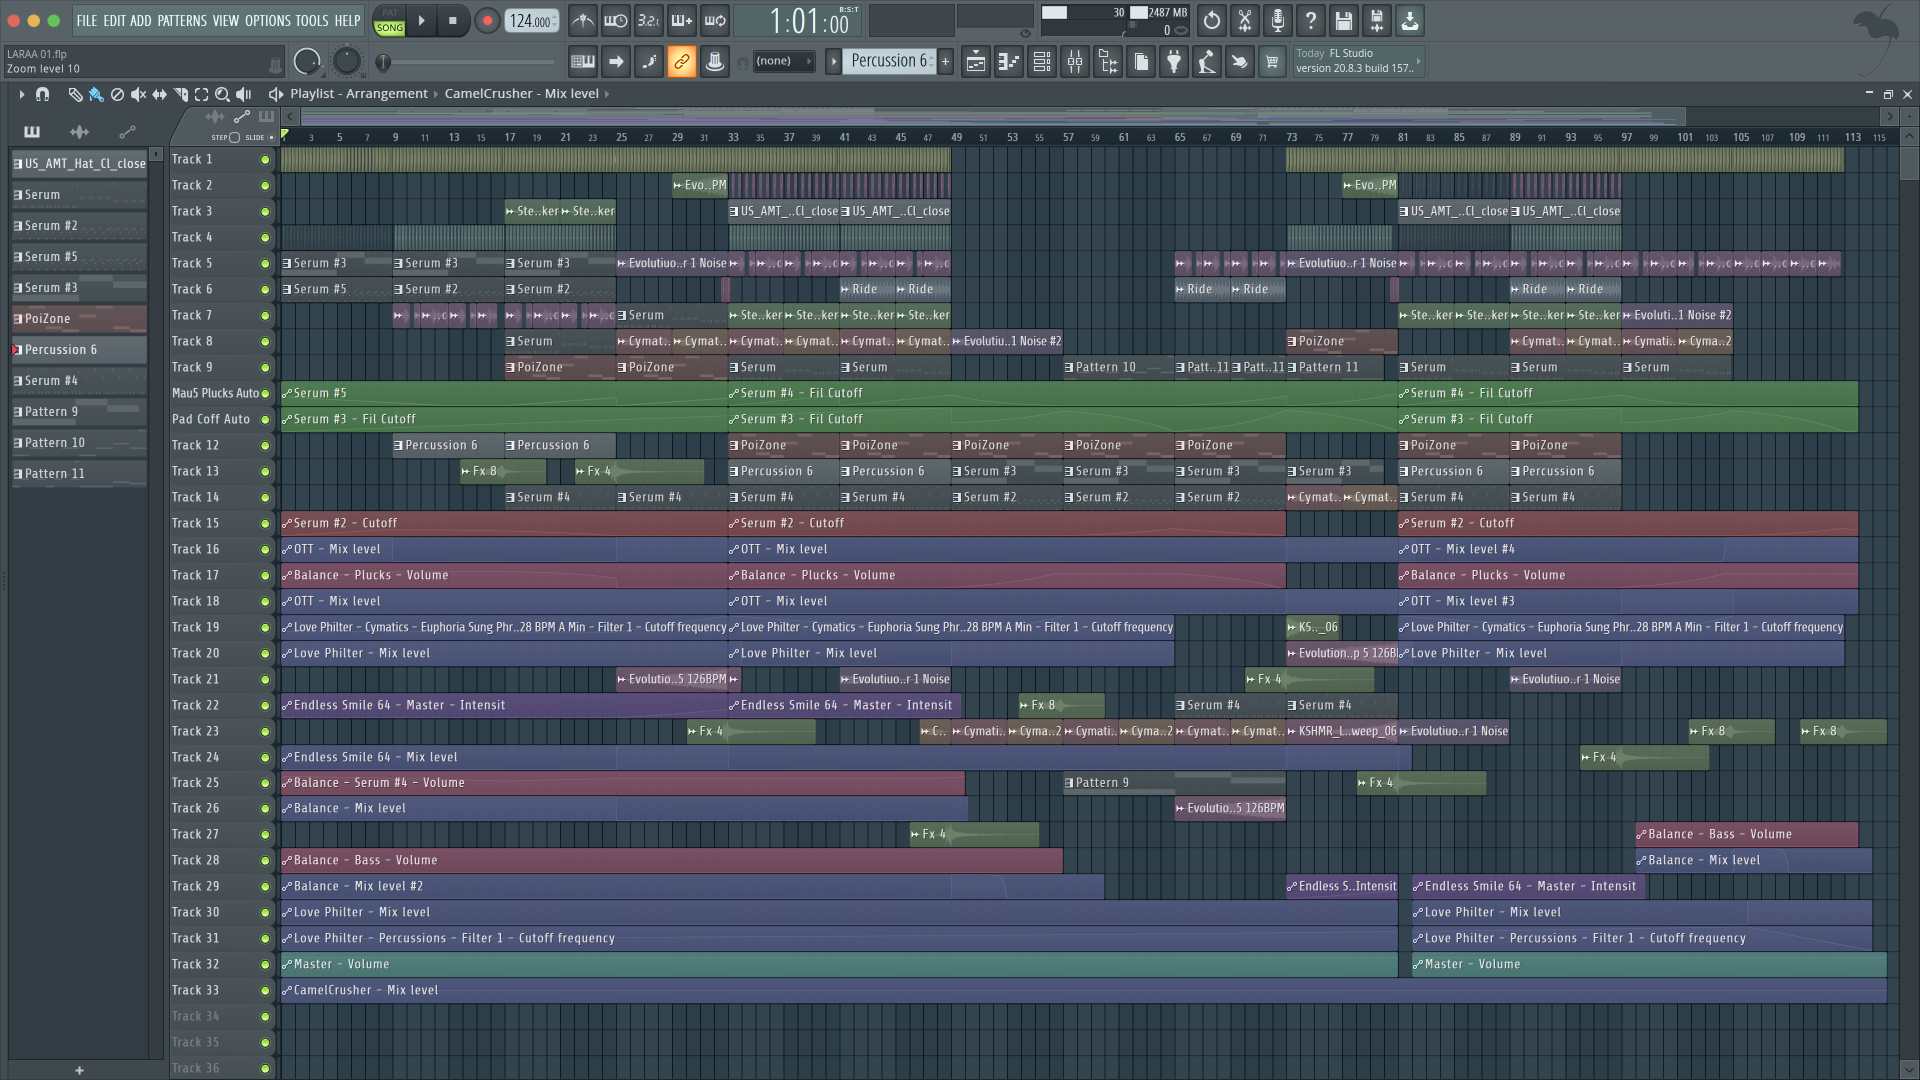Select Pattern 10 in the picker list
Screen dimensions: 1920x1080
point(79,443)
